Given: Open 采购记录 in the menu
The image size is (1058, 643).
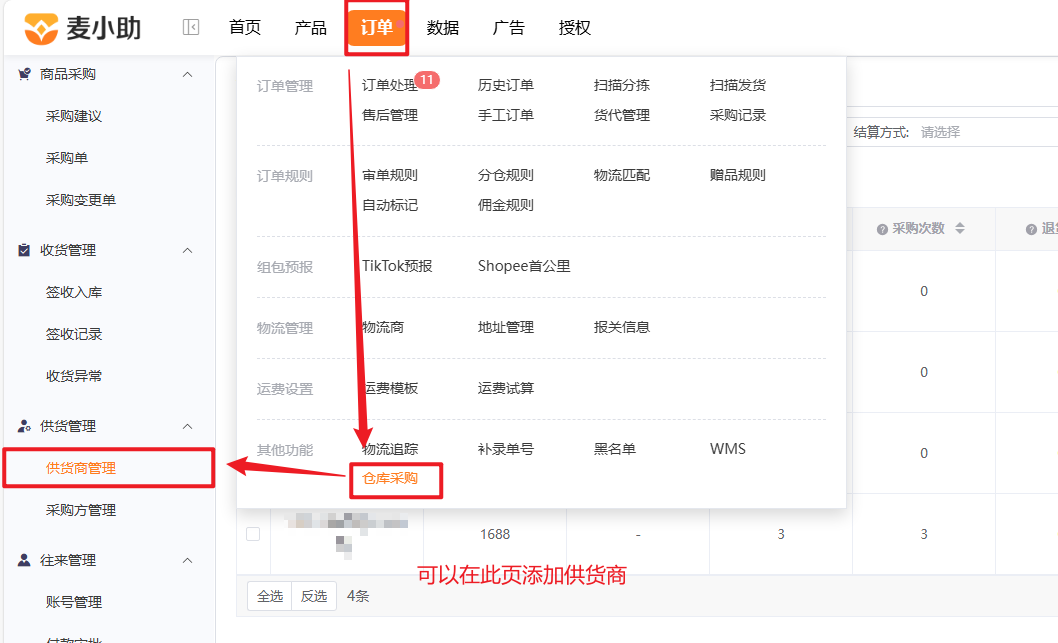Looking at the screenshot, I should pos(737,115).
